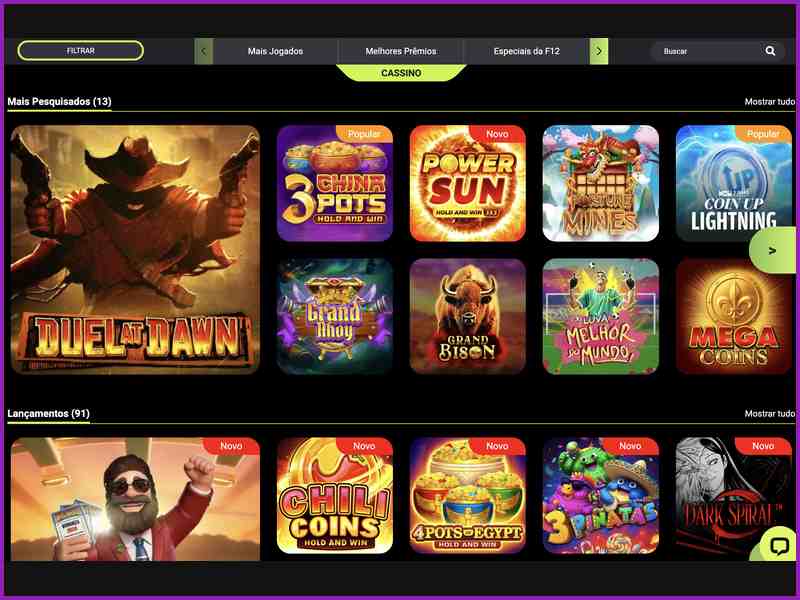Click Mostrar tudo for Mais Pesquisados

coord(769,102)
